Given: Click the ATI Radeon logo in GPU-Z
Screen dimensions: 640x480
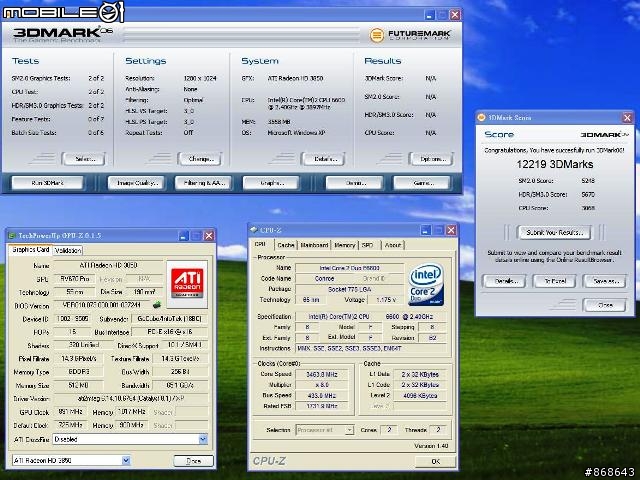Looking at the screenshot, I should click(187, 284).
